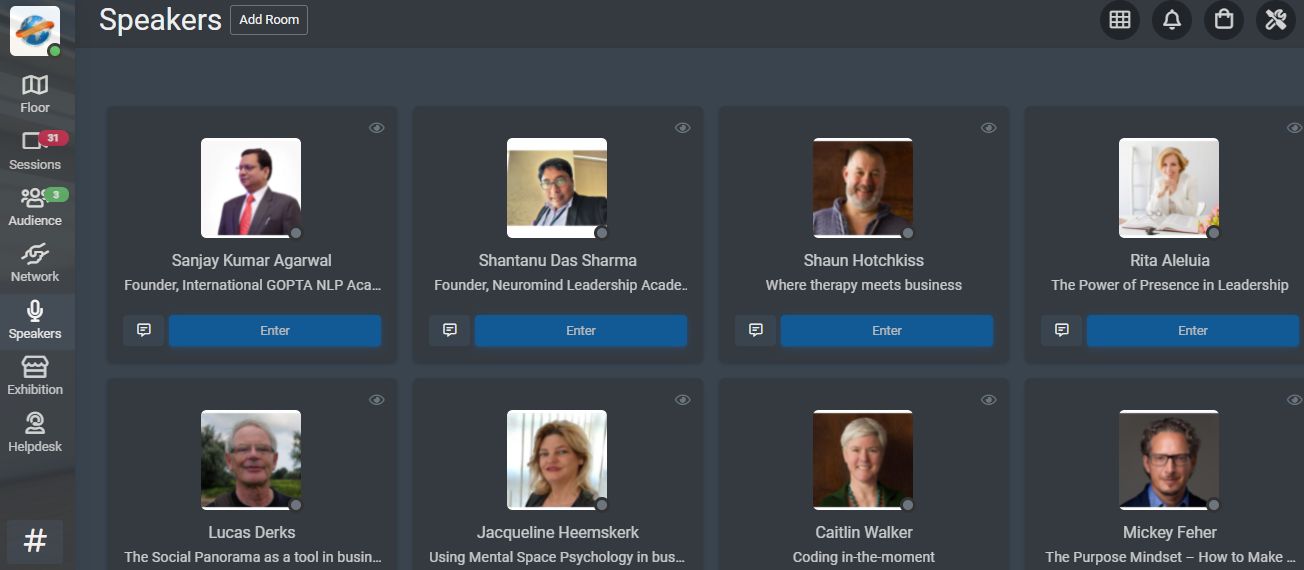Image resolution: width=1304 pixels, height=570 pixels.
Task: Click Lucas Derks profile photo
Action: tap(251, 460)
